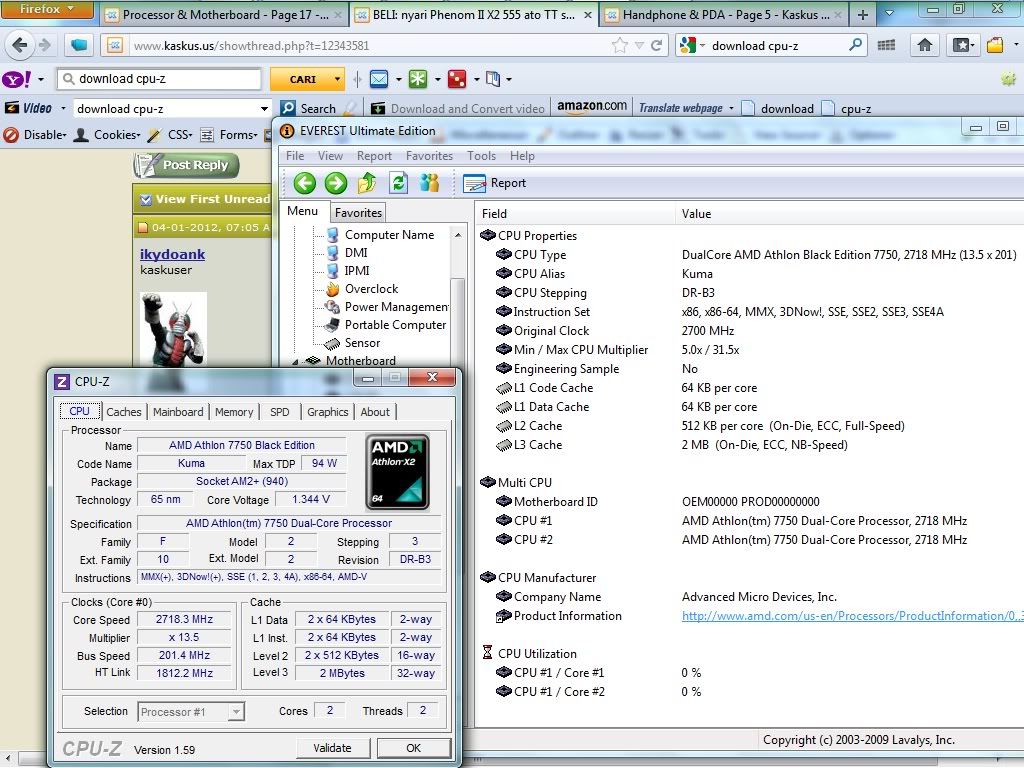This screenshot has height=768, width=1024.
Task: Click EVEREST Up level arrow icon
Action: pyautogui.click(x=367, y=183)
